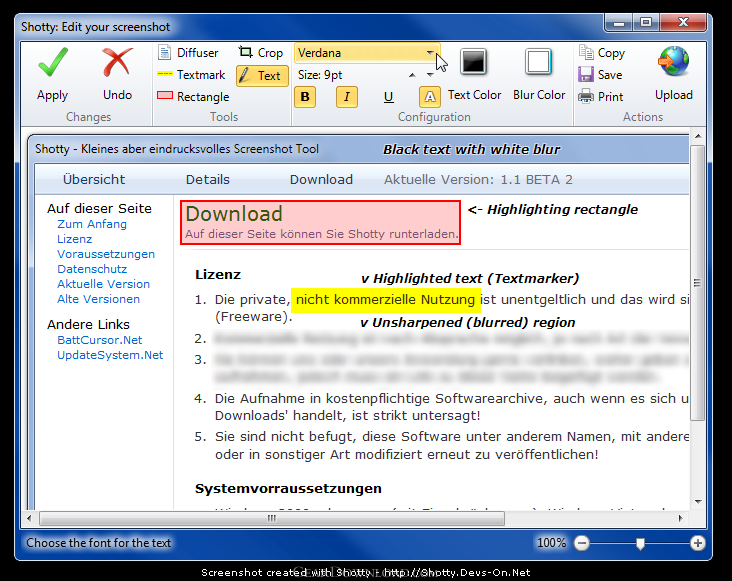
Task: Click the horizontal scrollbar thumb
Action: (x=272, y=518)
